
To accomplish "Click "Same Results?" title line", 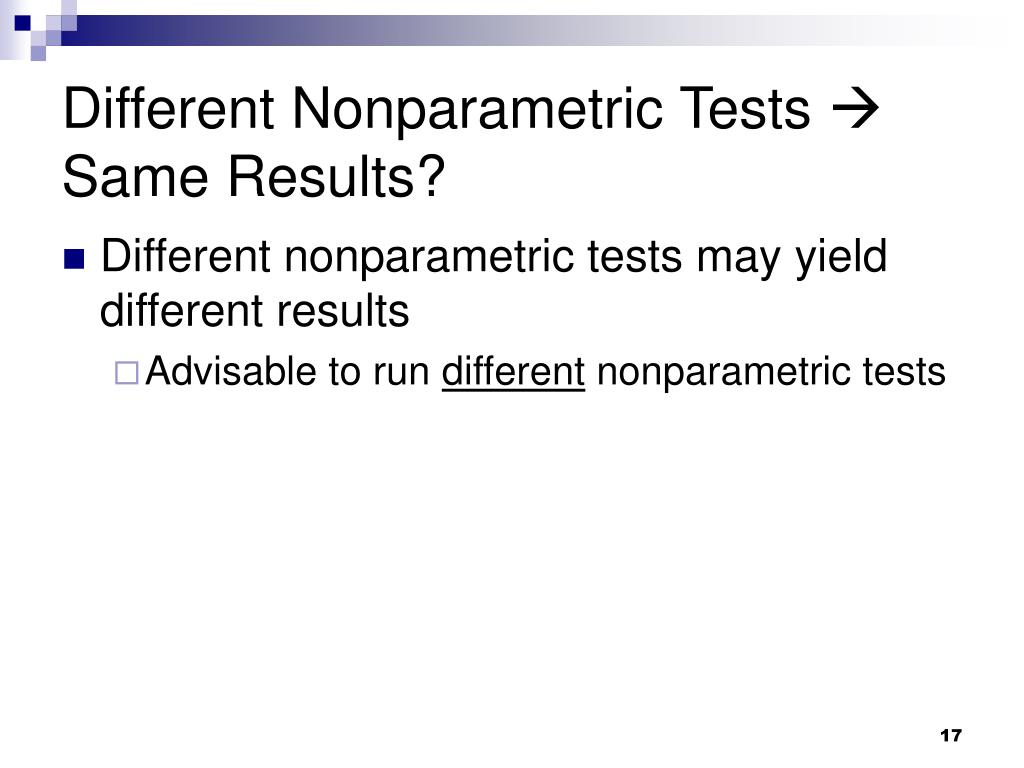I will pos(254,176).
